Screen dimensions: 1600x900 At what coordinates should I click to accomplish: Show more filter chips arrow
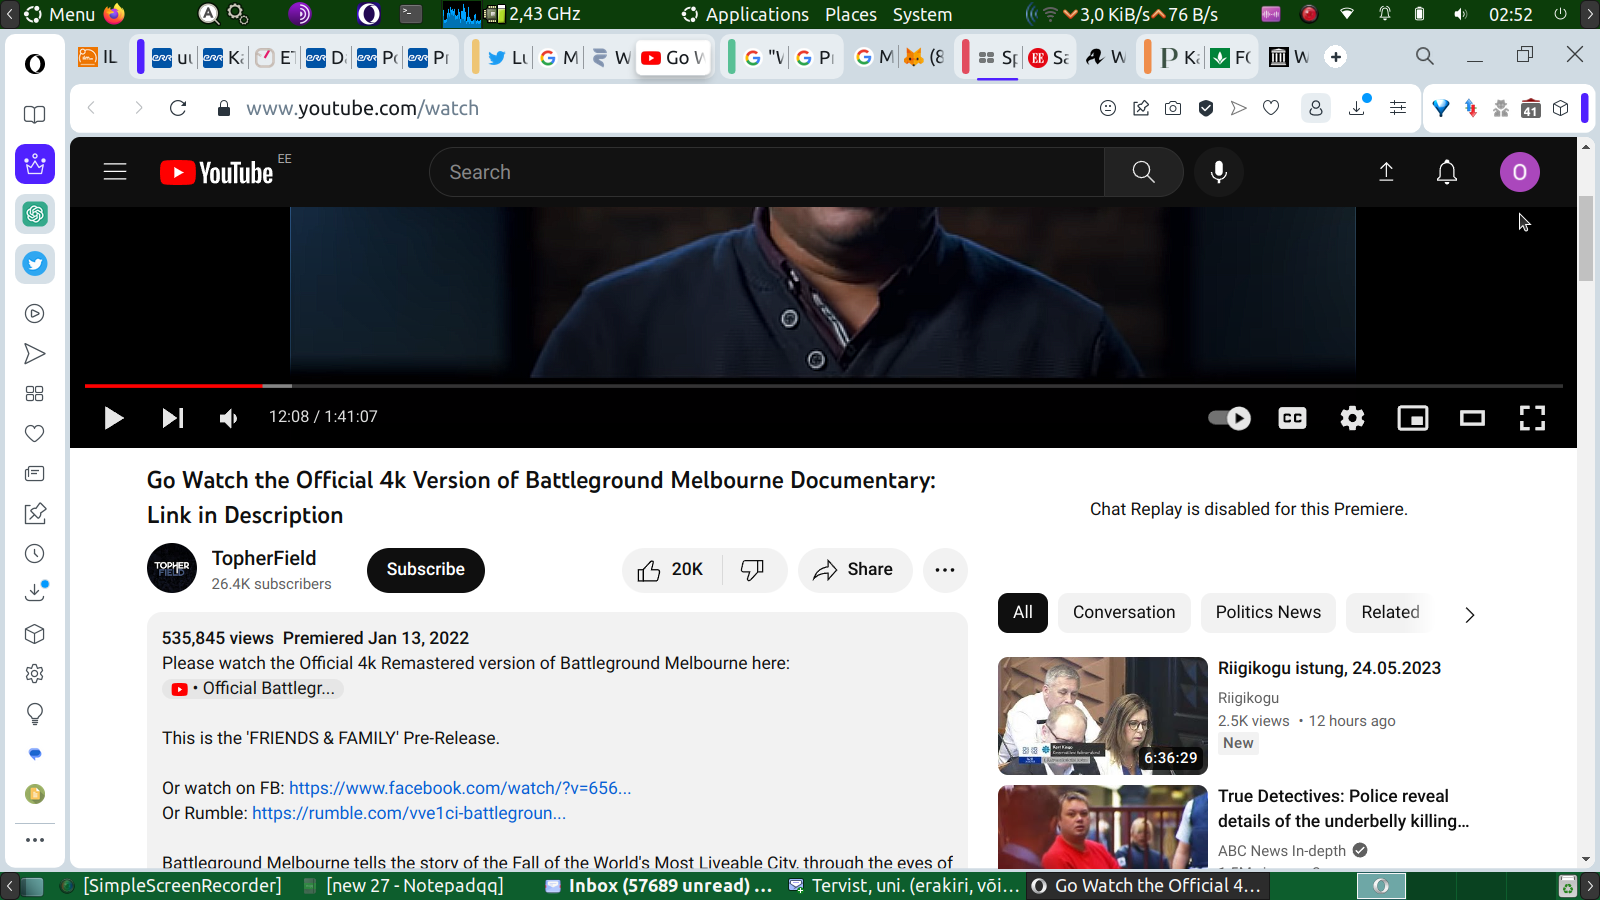tap(1469, 614)
